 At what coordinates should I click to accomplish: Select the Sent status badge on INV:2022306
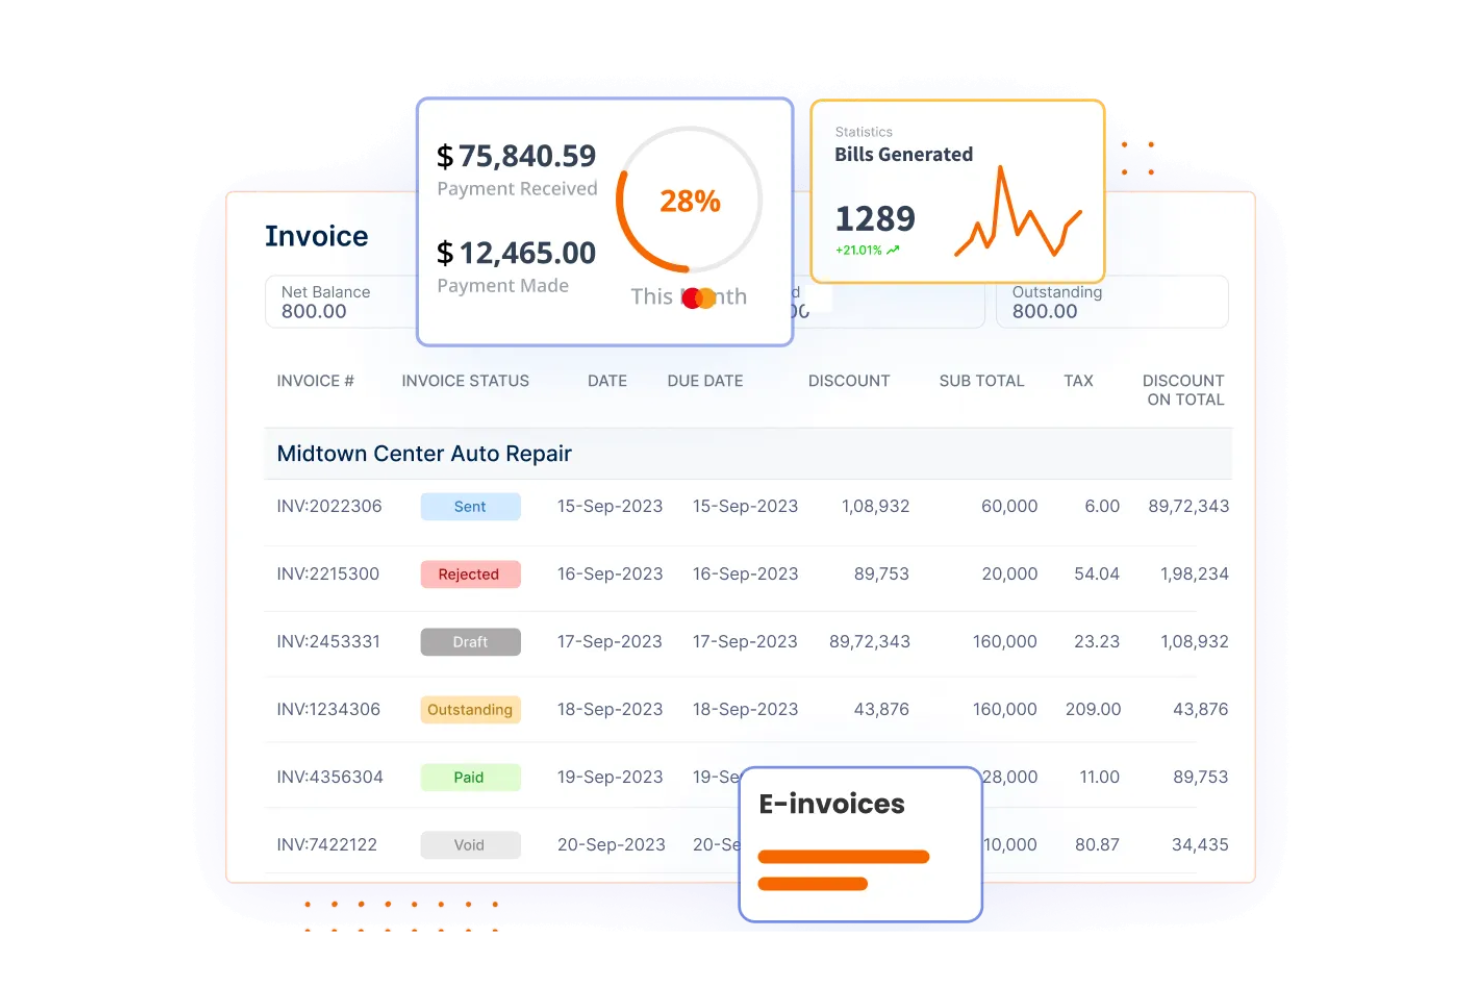pos(470,506)
